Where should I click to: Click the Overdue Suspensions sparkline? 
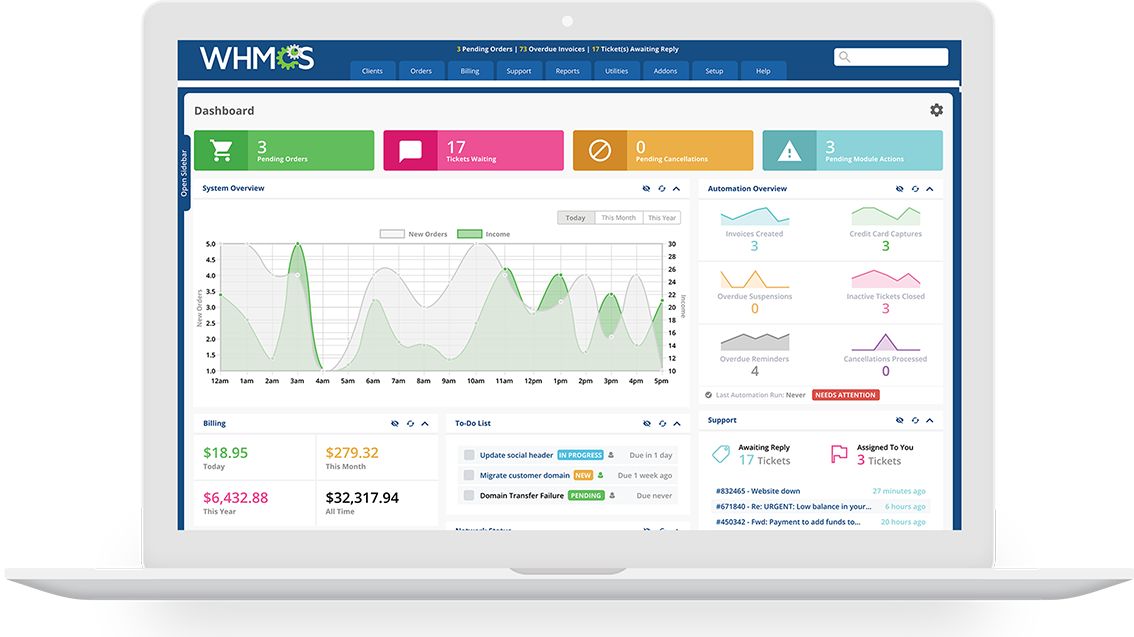click(754, 279)
